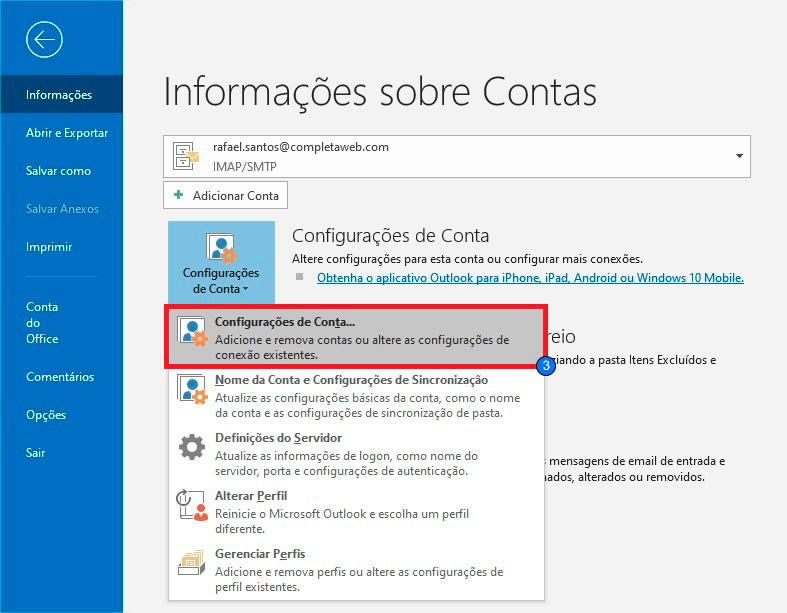Click the back arrow circle icon
The width and height of the screenshot is (787, 613).
[x=45, y=39]
